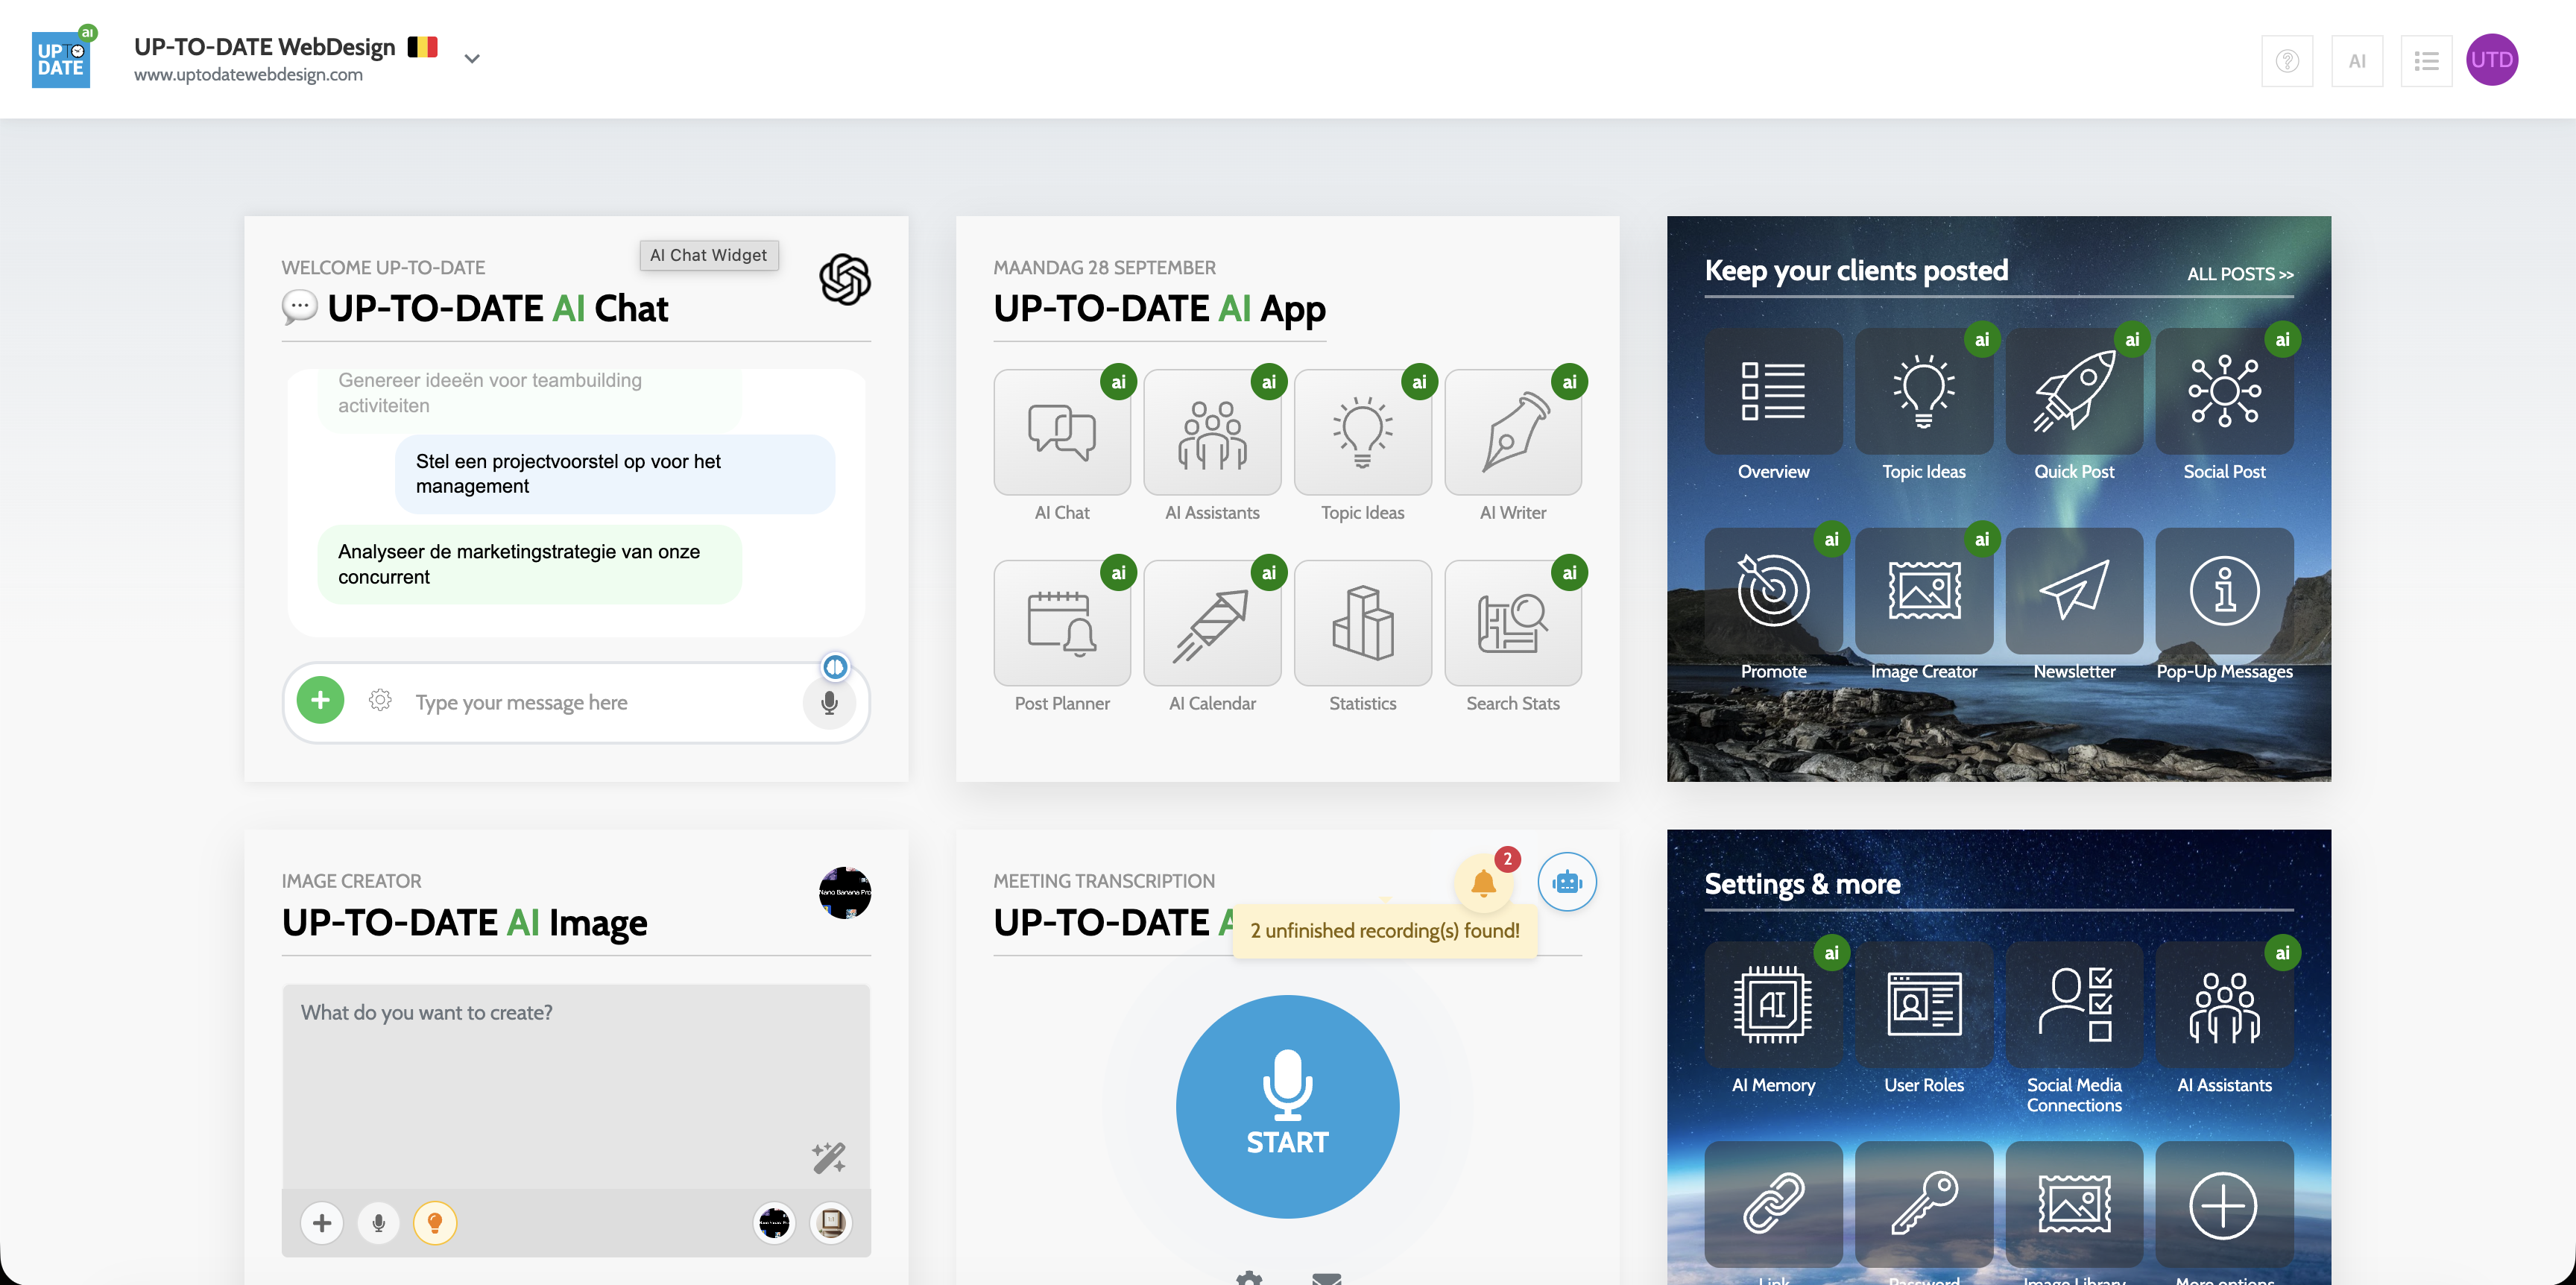Open Overview in Keep your clients posted

[1773, 391]
